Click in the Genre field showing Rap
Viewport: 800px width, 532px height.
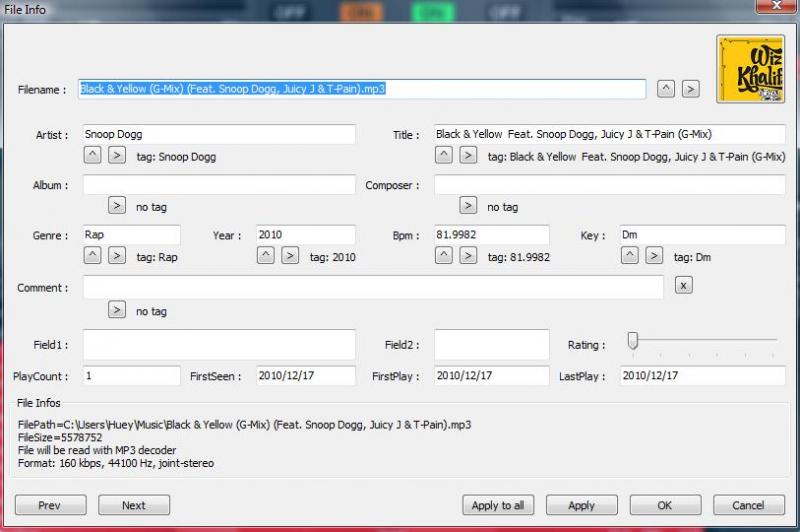pyautogui.click(x=132, y=235)
